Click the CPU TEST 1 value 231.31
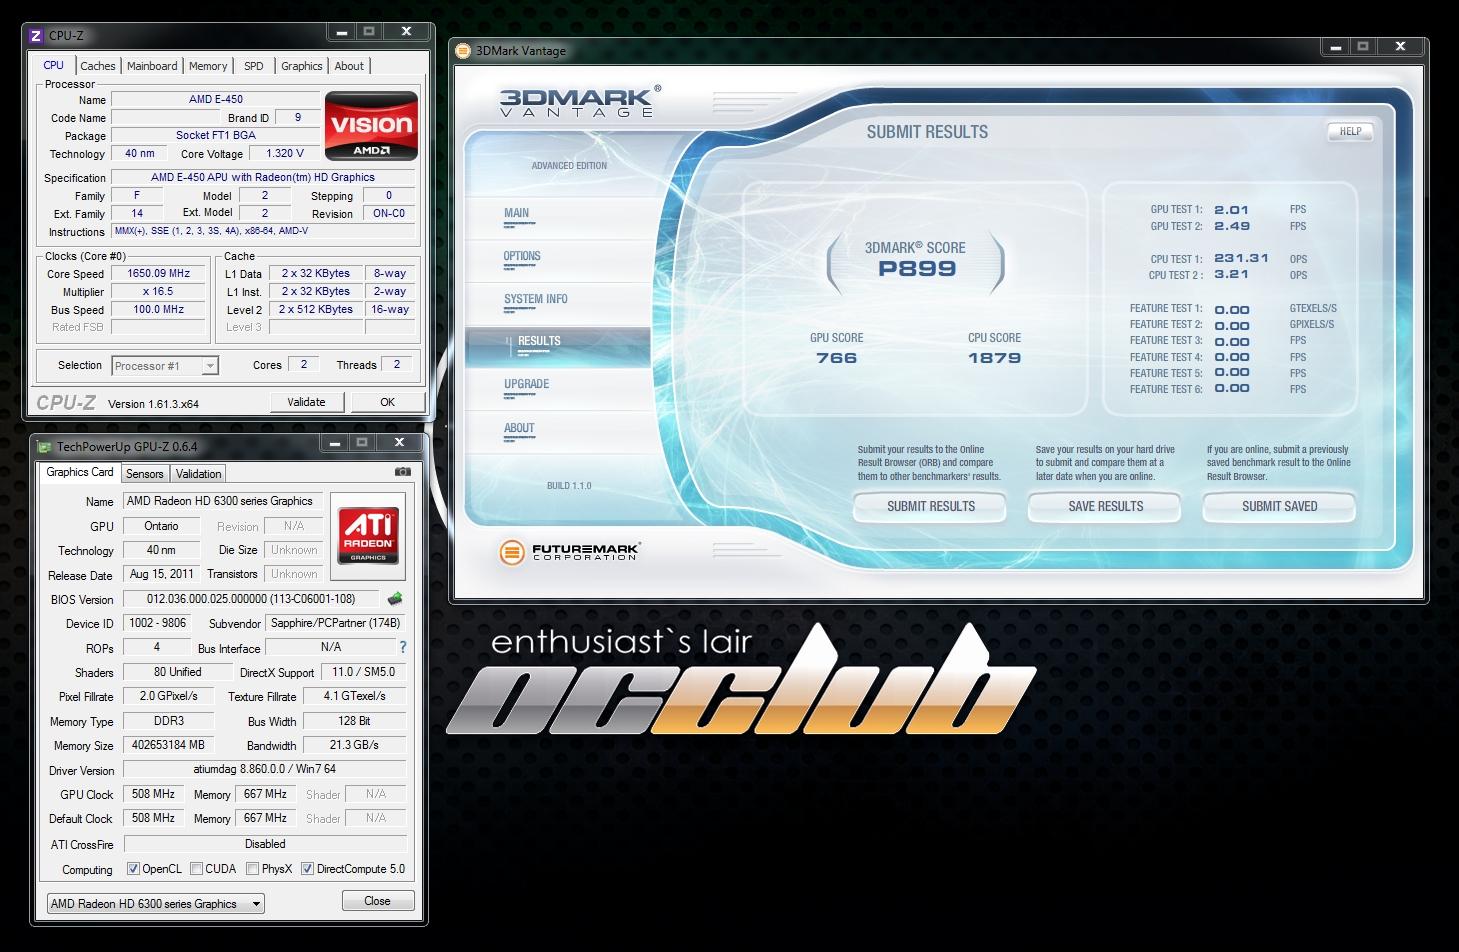Viewport: 1459px width, 952px height. (x=1241, y=258)
